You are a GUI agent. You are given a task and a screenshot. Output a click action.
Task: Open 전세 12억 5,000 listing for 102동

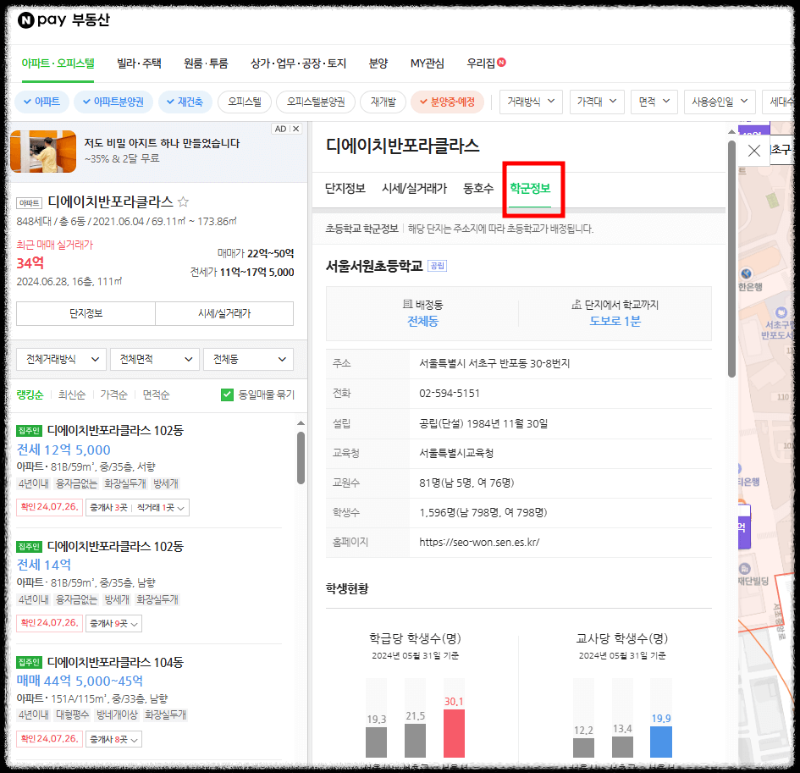[x=64, y=450]
